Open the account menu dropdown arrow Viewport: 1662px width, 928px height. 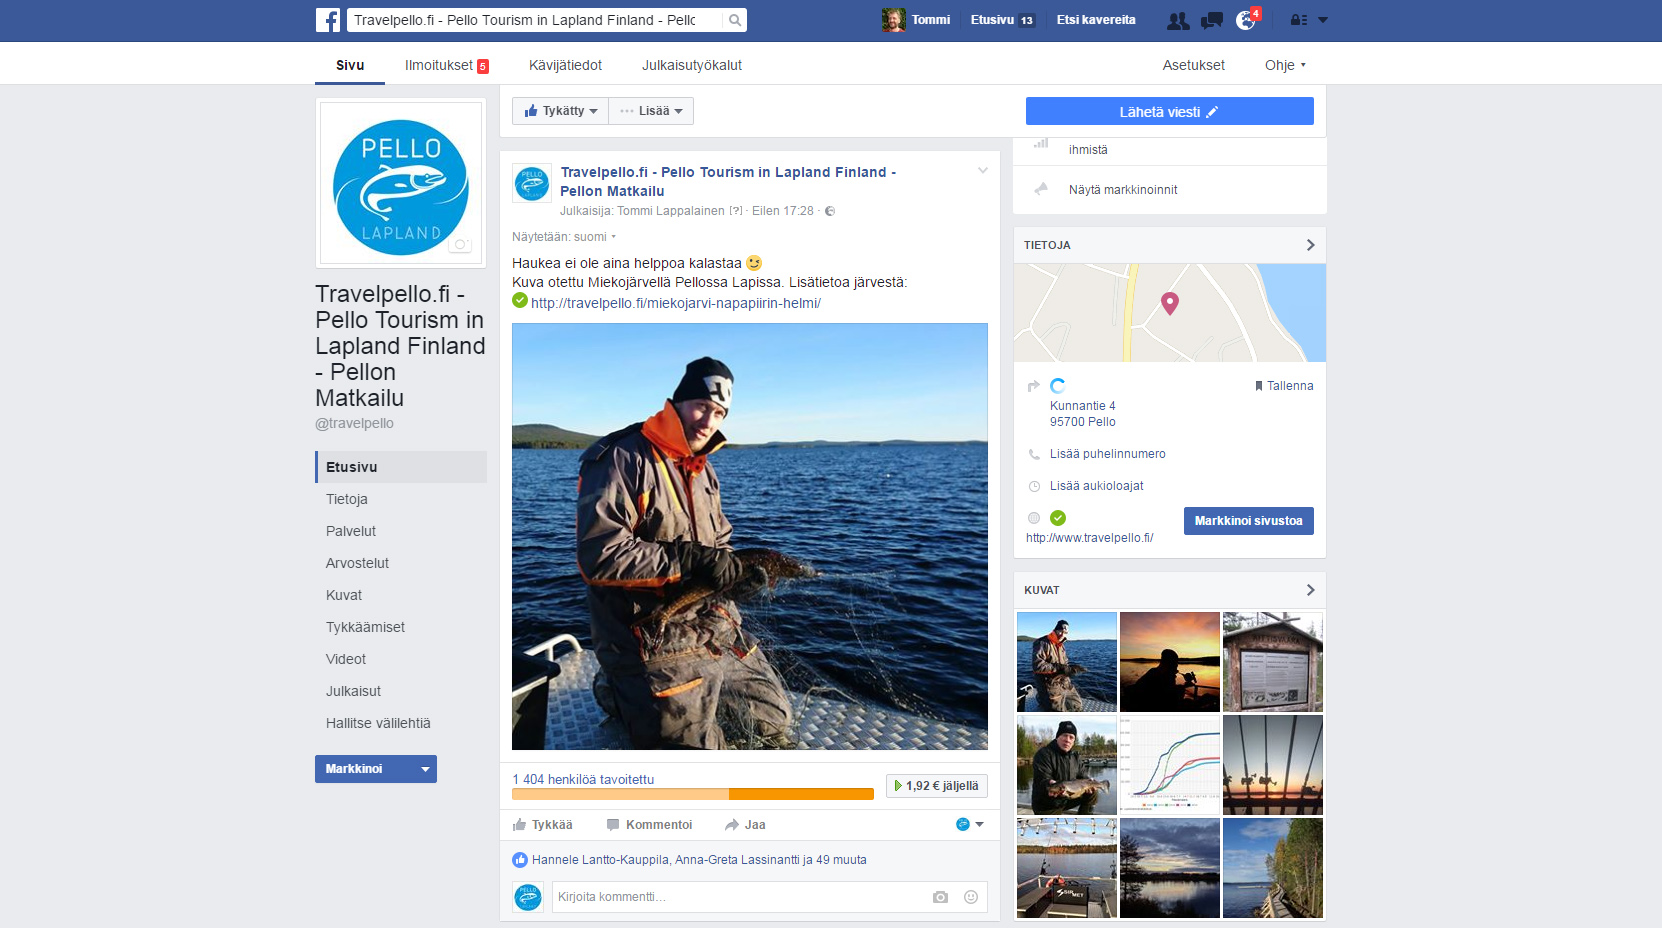(x=1323, y=20)
